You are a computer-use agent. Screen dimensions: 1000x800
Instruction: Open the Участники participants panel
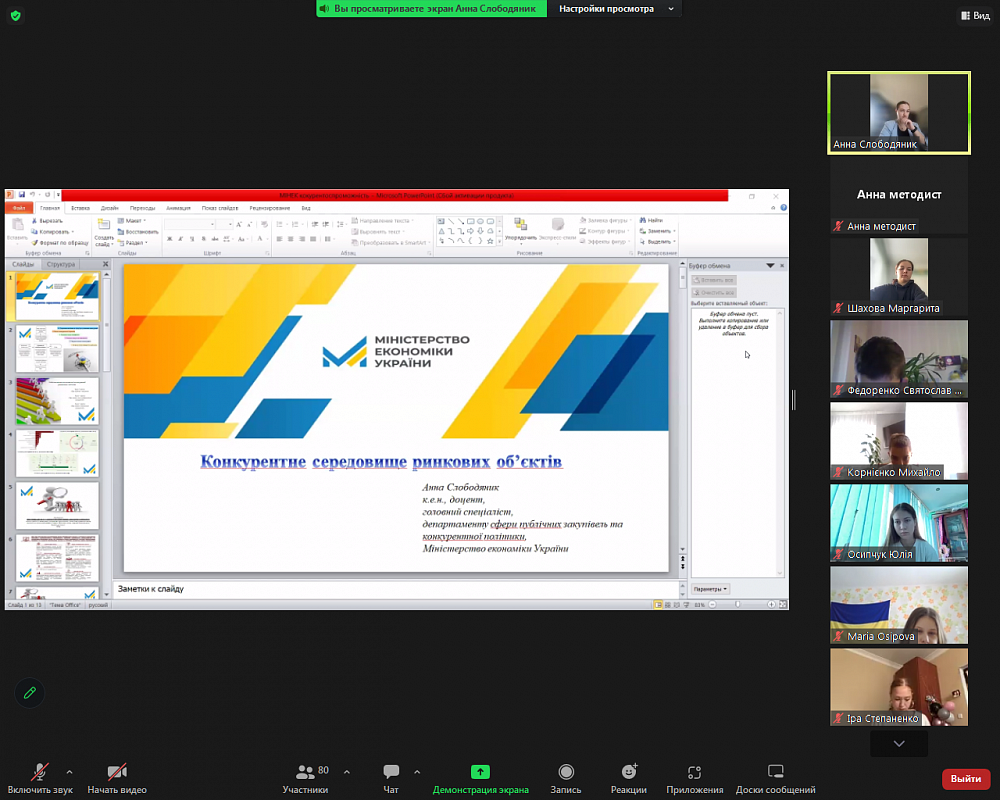click(x=305, y=778)
